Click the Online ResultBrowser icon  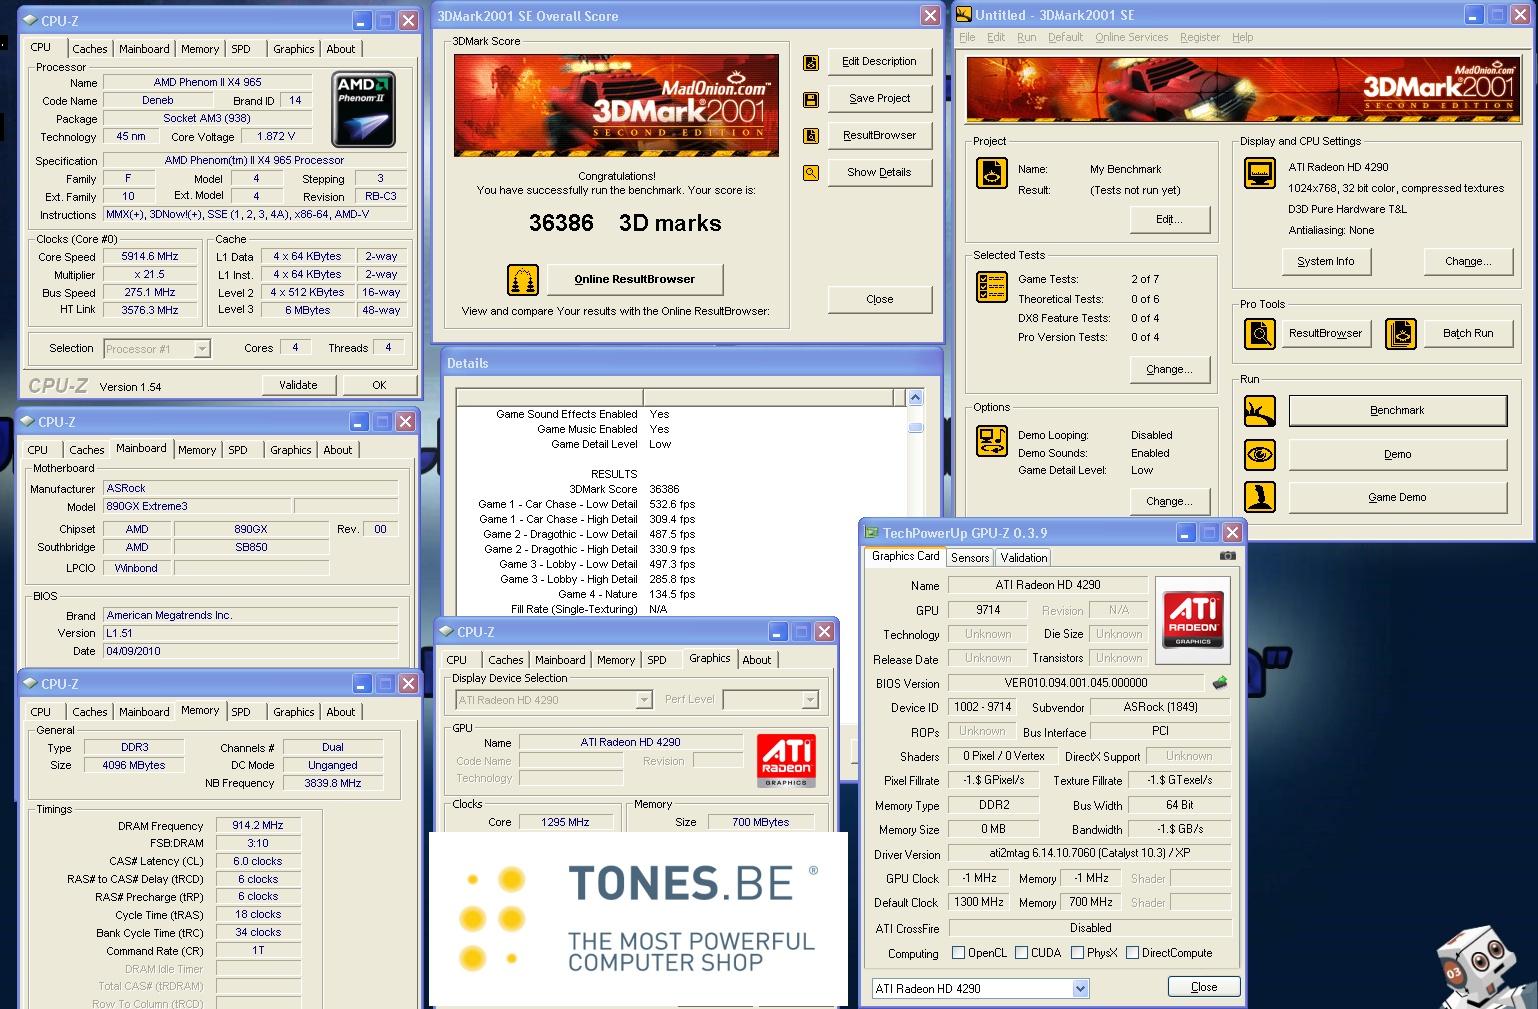(523, 280)
